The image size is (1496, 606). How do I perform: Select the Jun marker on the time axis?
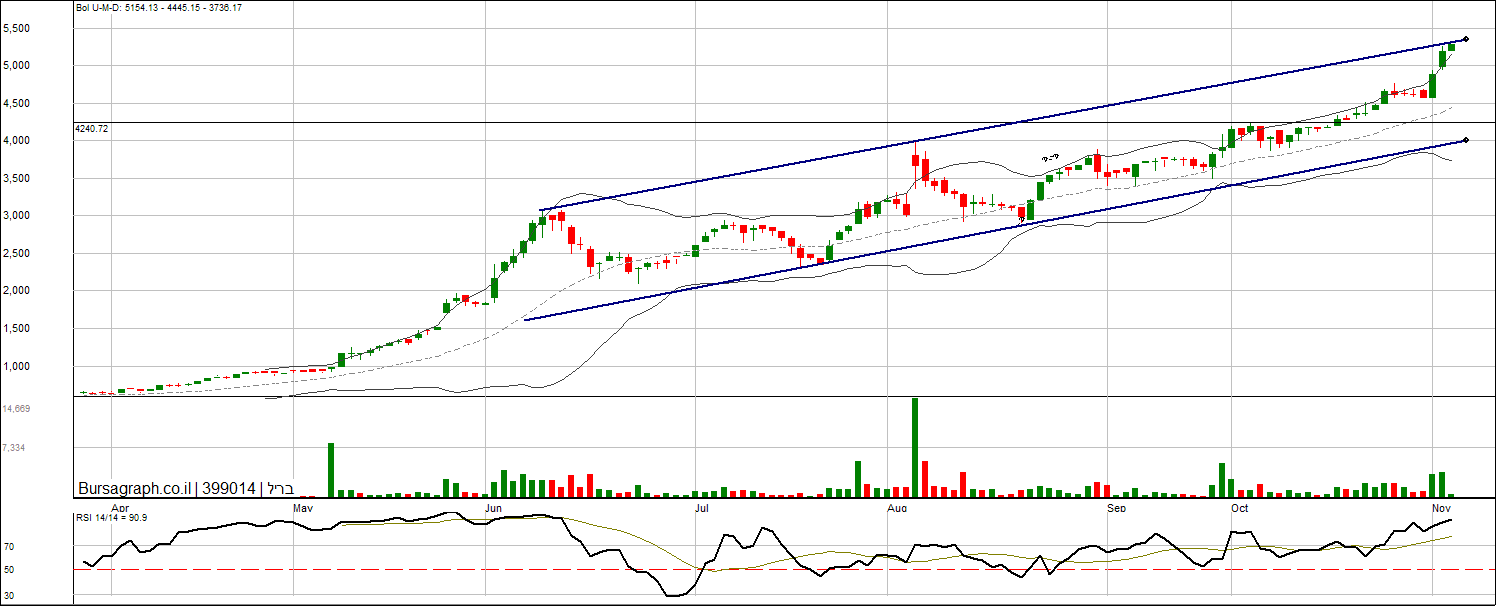point(493,508)
